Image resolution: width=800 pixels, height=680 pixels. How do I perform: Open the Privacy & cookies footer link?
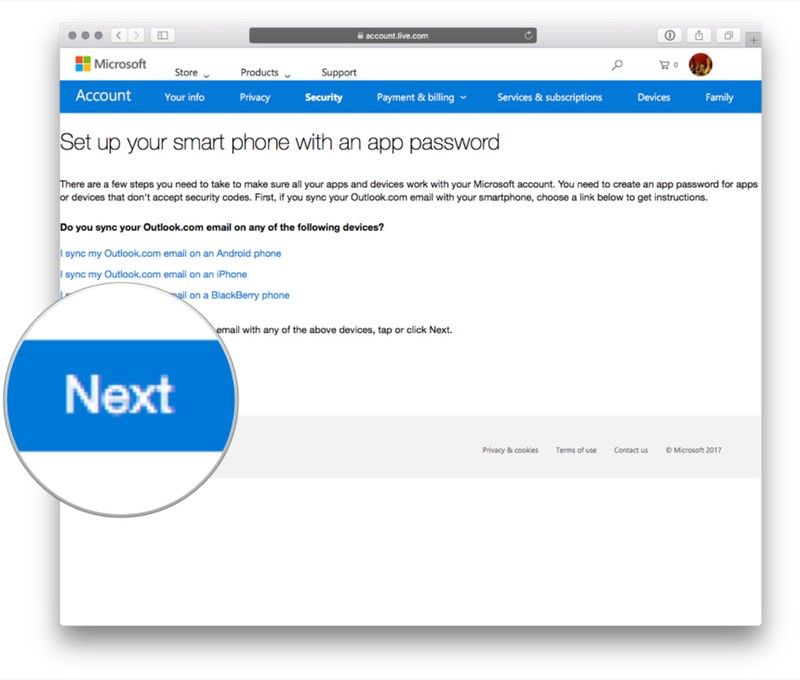click(510, 450)
